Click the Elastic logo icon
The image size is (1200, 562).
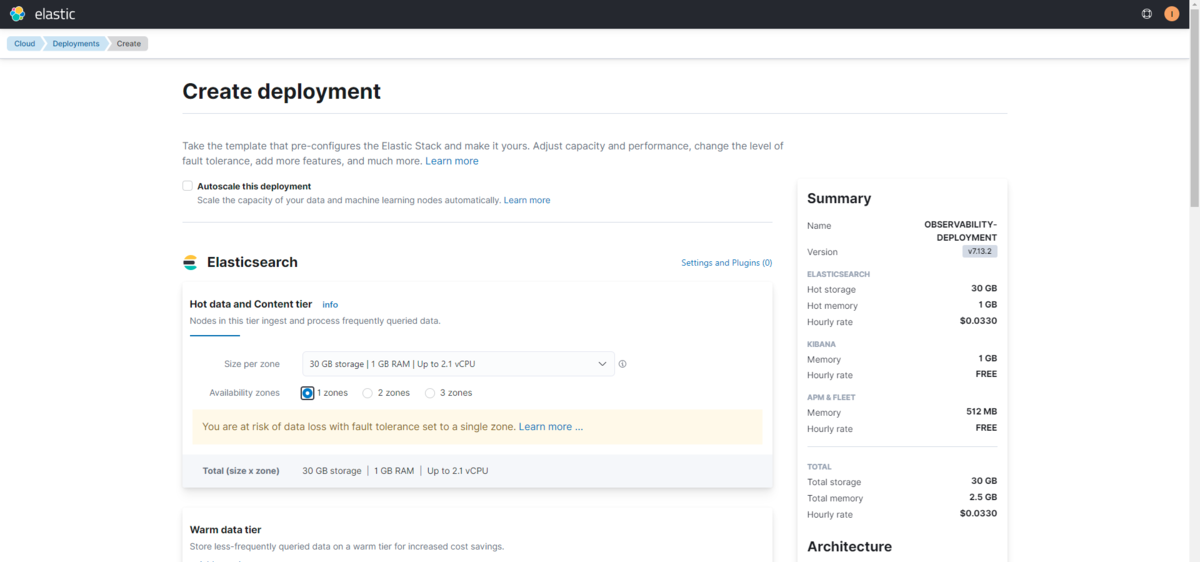tap(17, 14)
